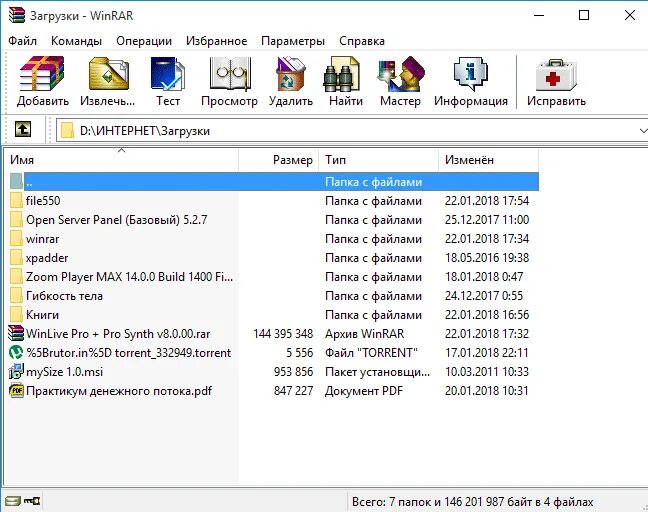
Task: Click the installer icon of mySize 1.0.msi
Action: [x=16, y=371]
